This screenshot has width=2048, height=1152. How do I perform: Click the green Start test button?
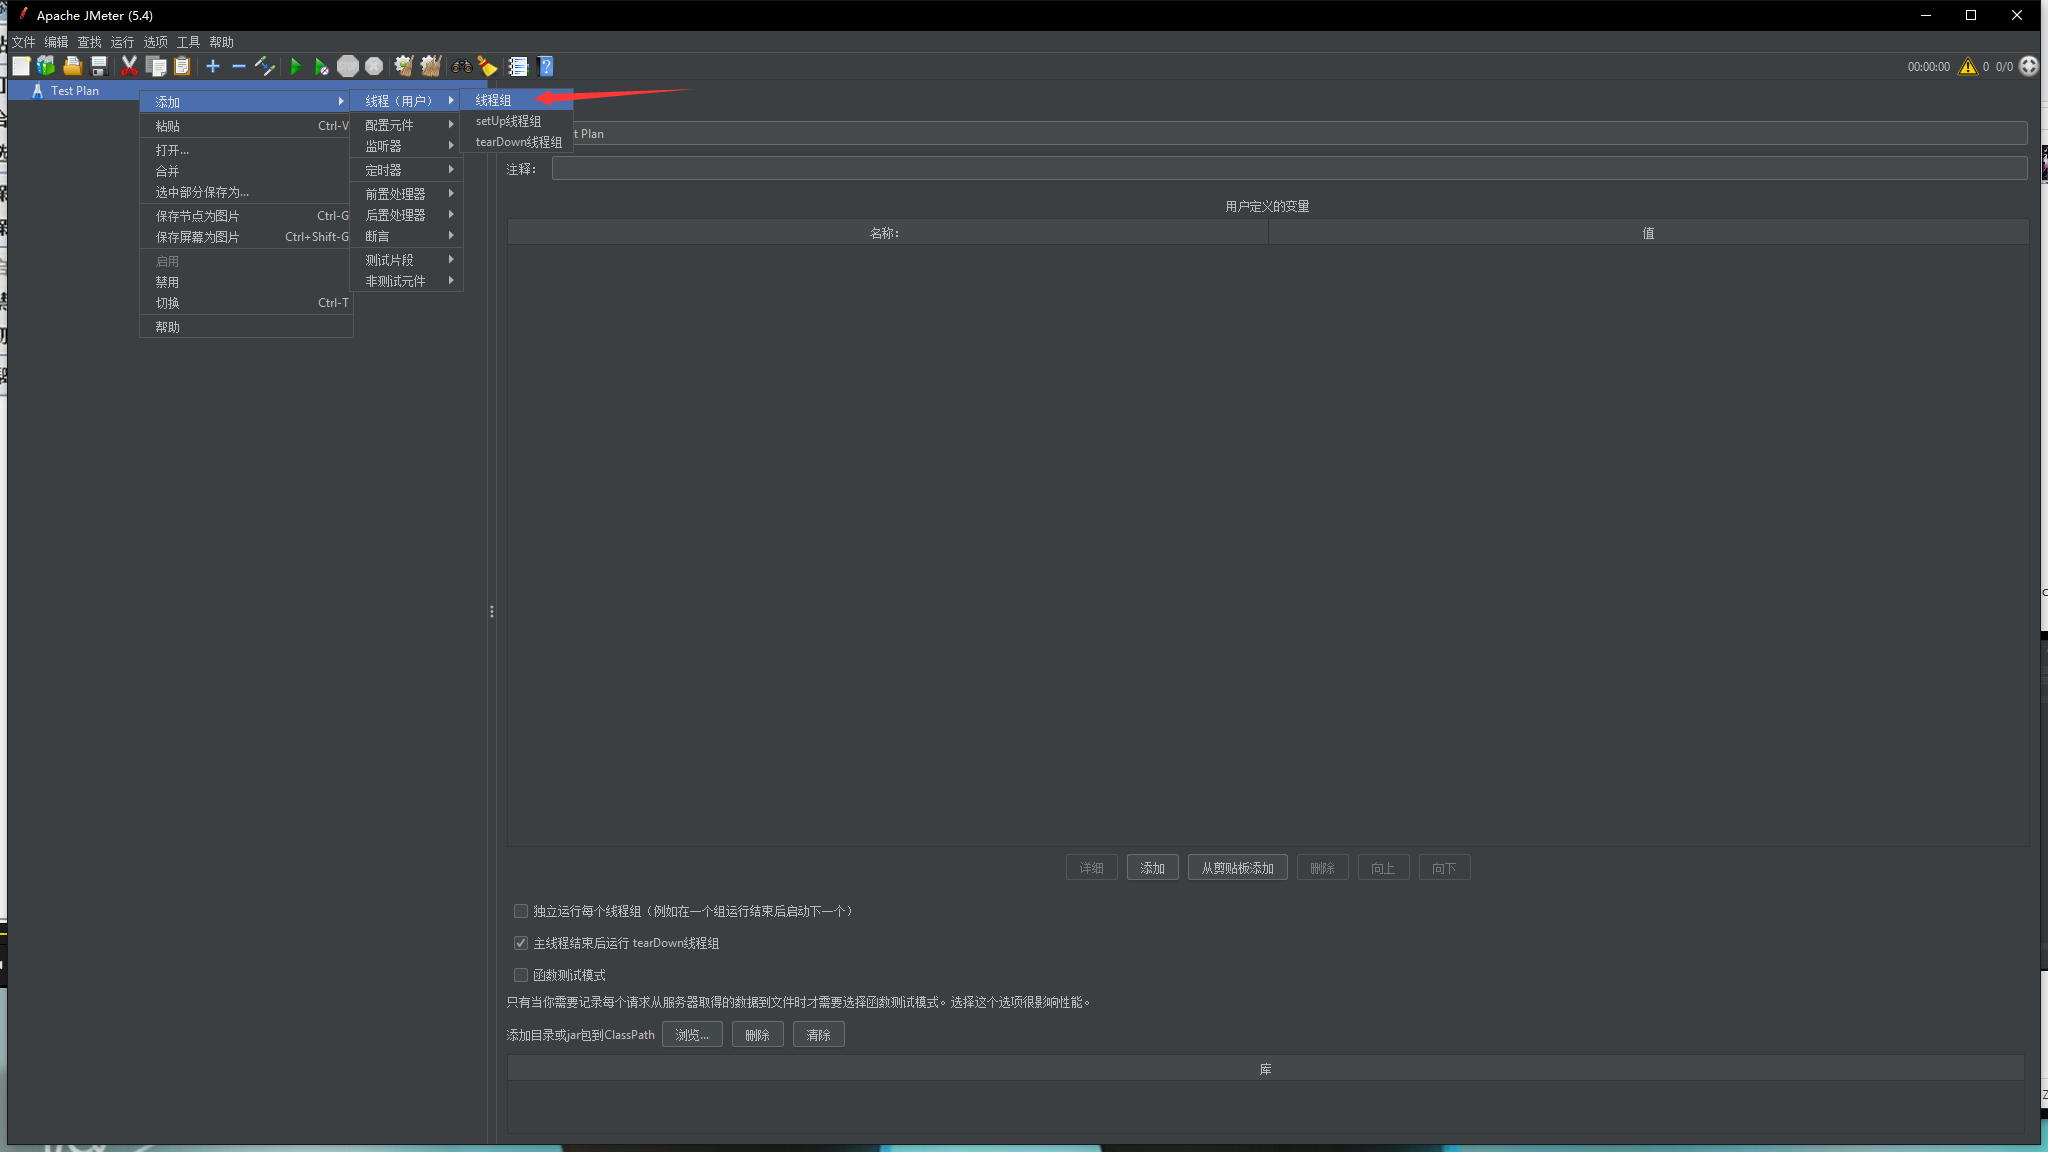(295, 66)
